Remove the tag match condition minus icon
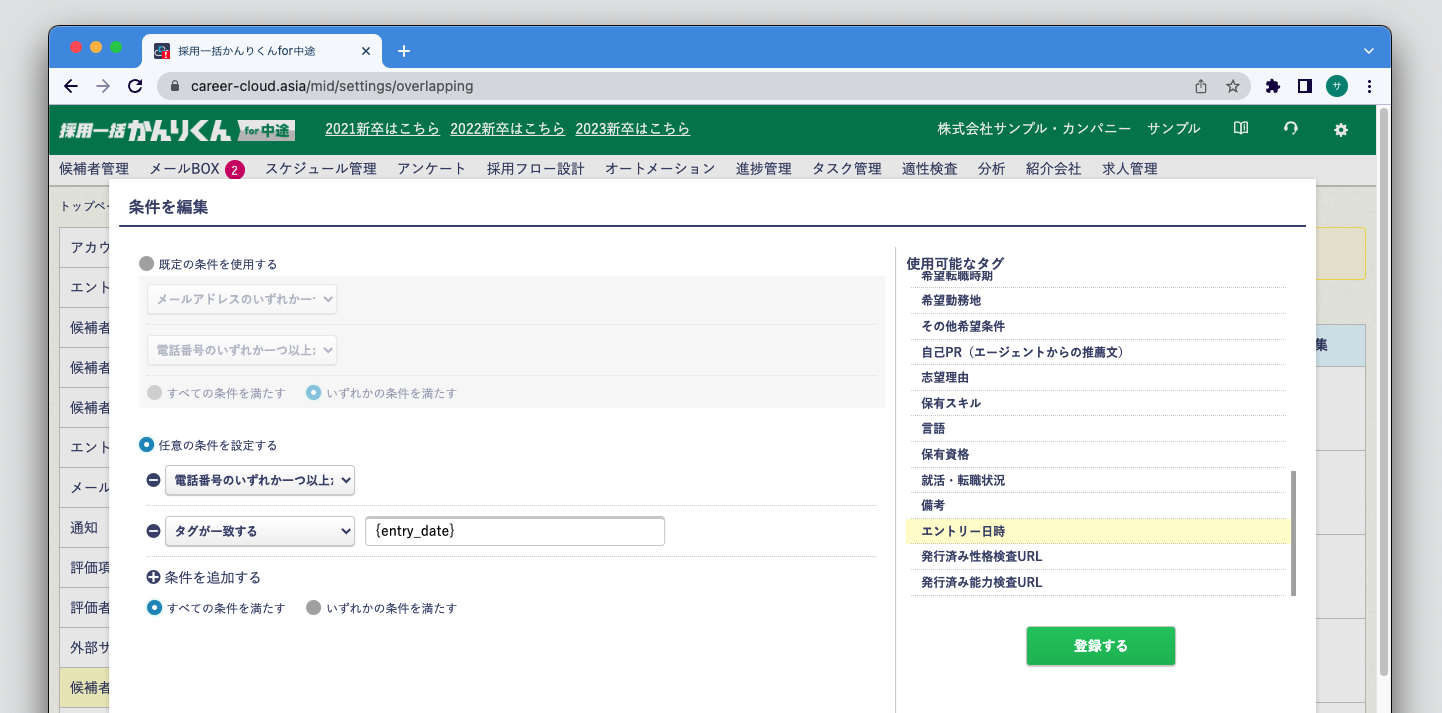 click(153, 531)
